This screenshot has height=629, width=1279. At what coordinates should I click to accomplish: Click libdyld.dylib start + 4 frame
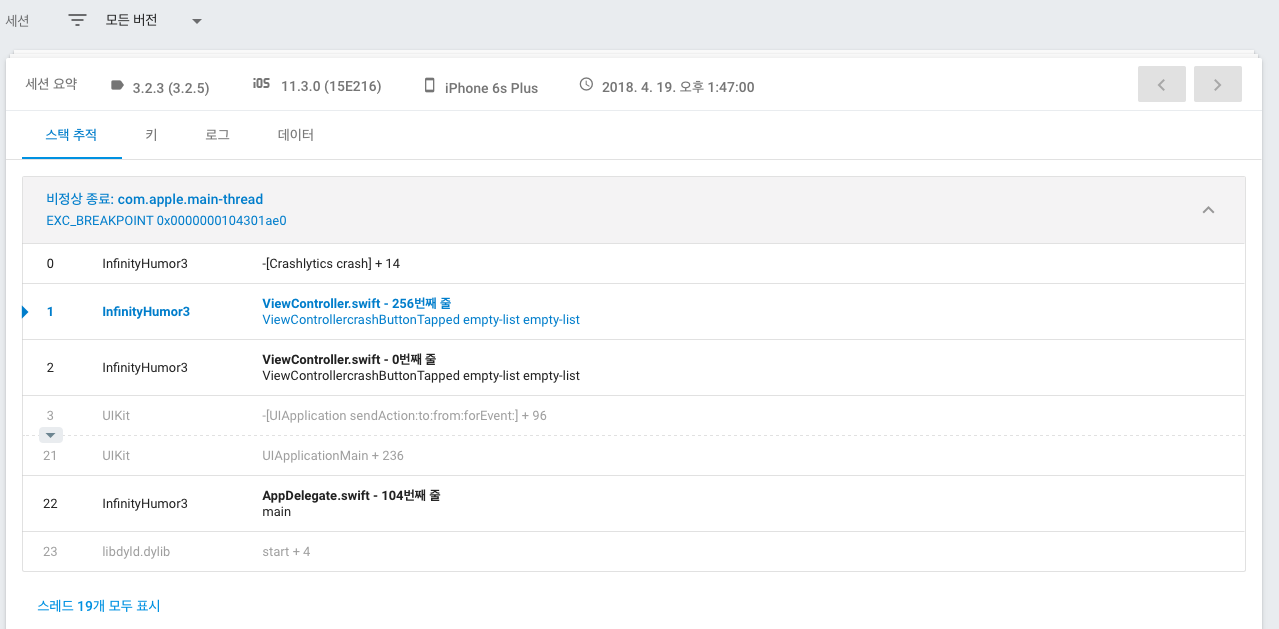tap(634, 552)
